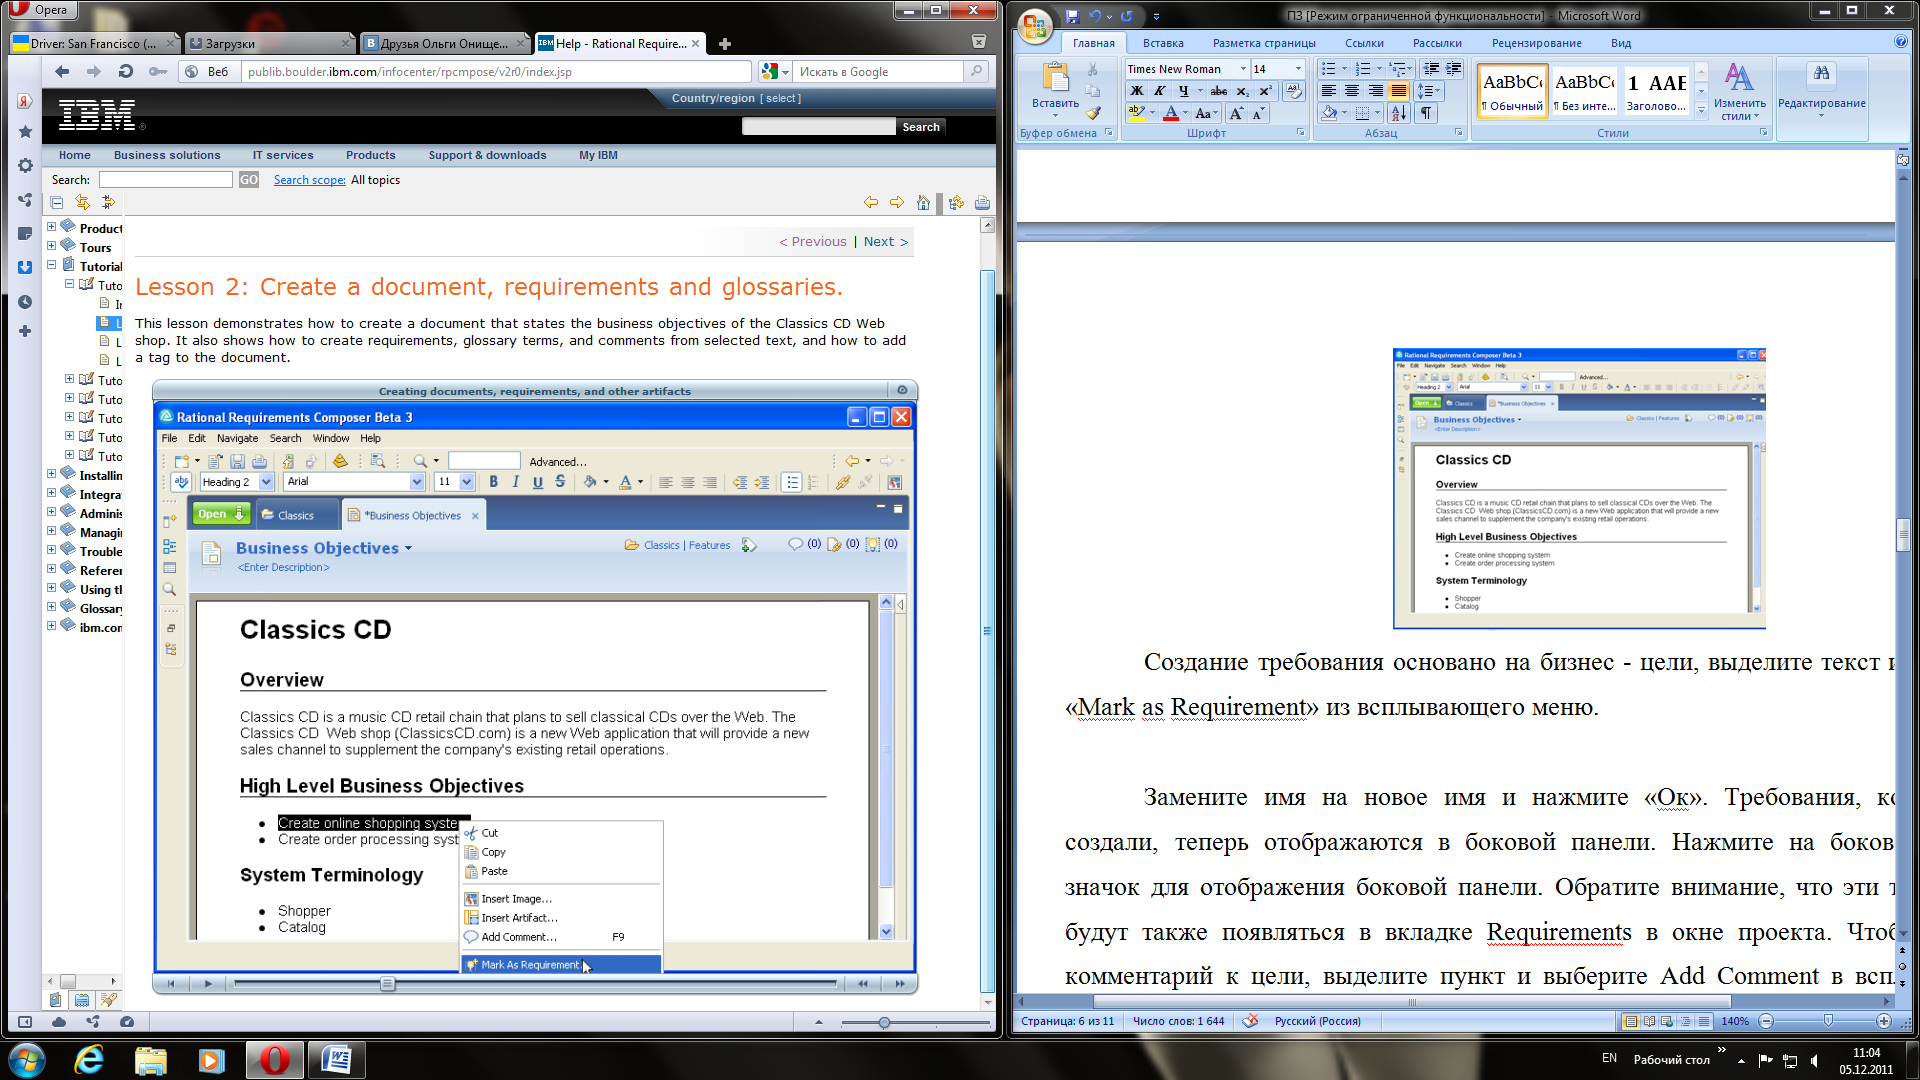Click yellow highlight color swatch
This screenshot has width=1920, height=1080.
pyautogui.click(x=1136, y=114)
